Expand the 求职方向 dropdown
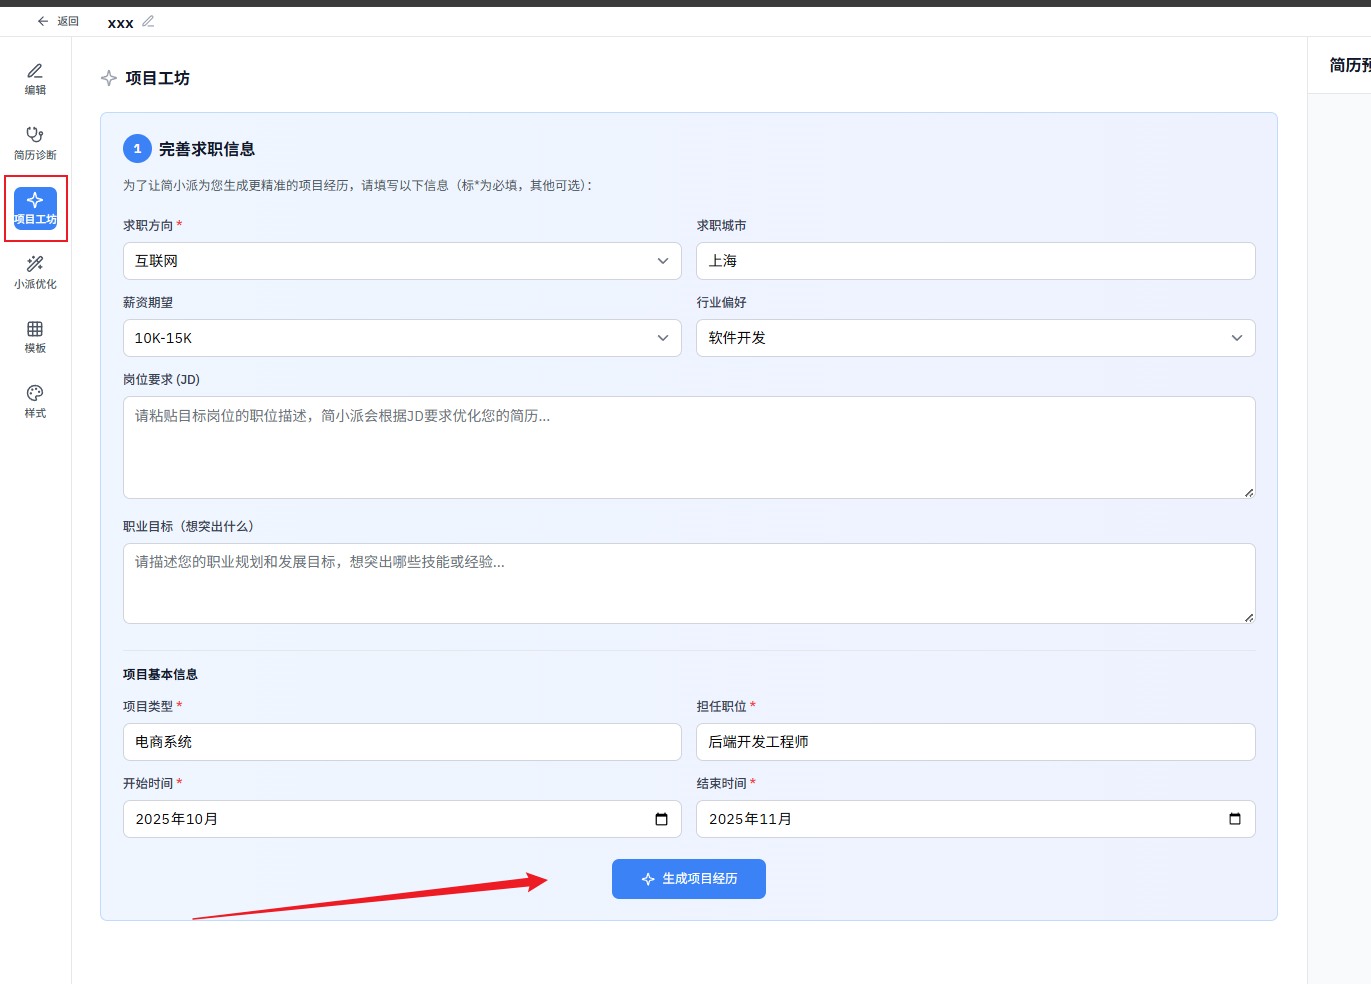 point(402,261)
